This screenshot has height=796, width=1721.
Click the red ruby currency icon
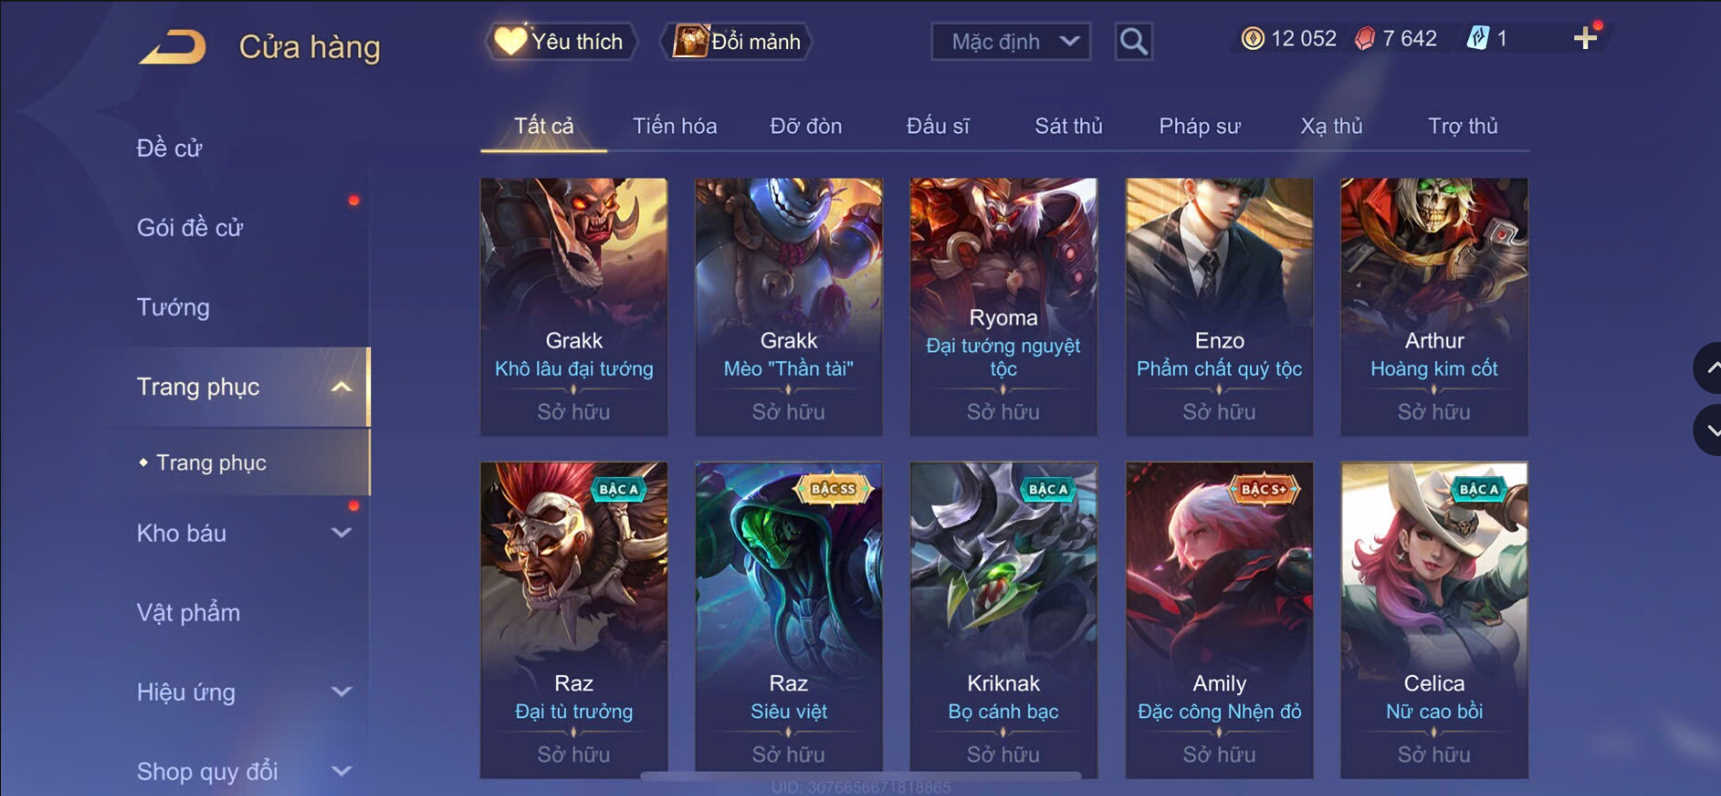1365,39
